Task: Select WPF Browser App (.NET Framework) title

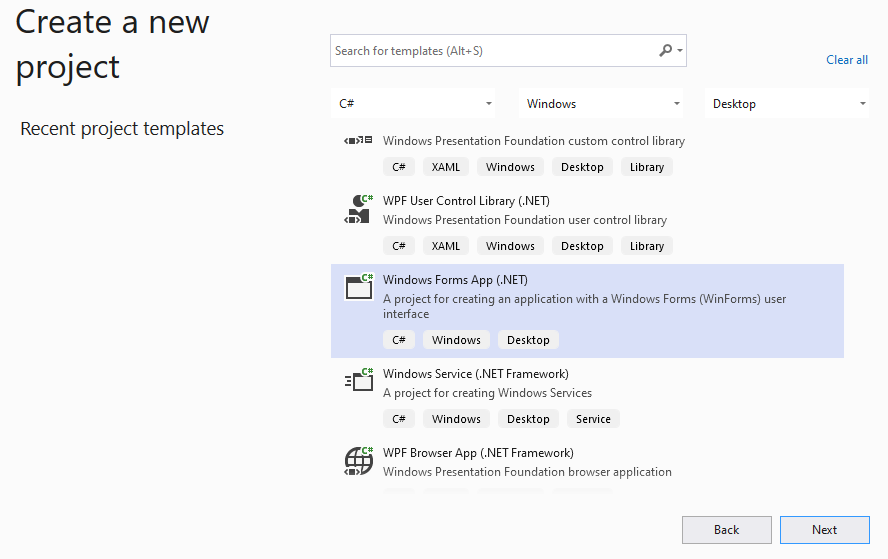Action: pyautogui.click(x=478, y=453)
